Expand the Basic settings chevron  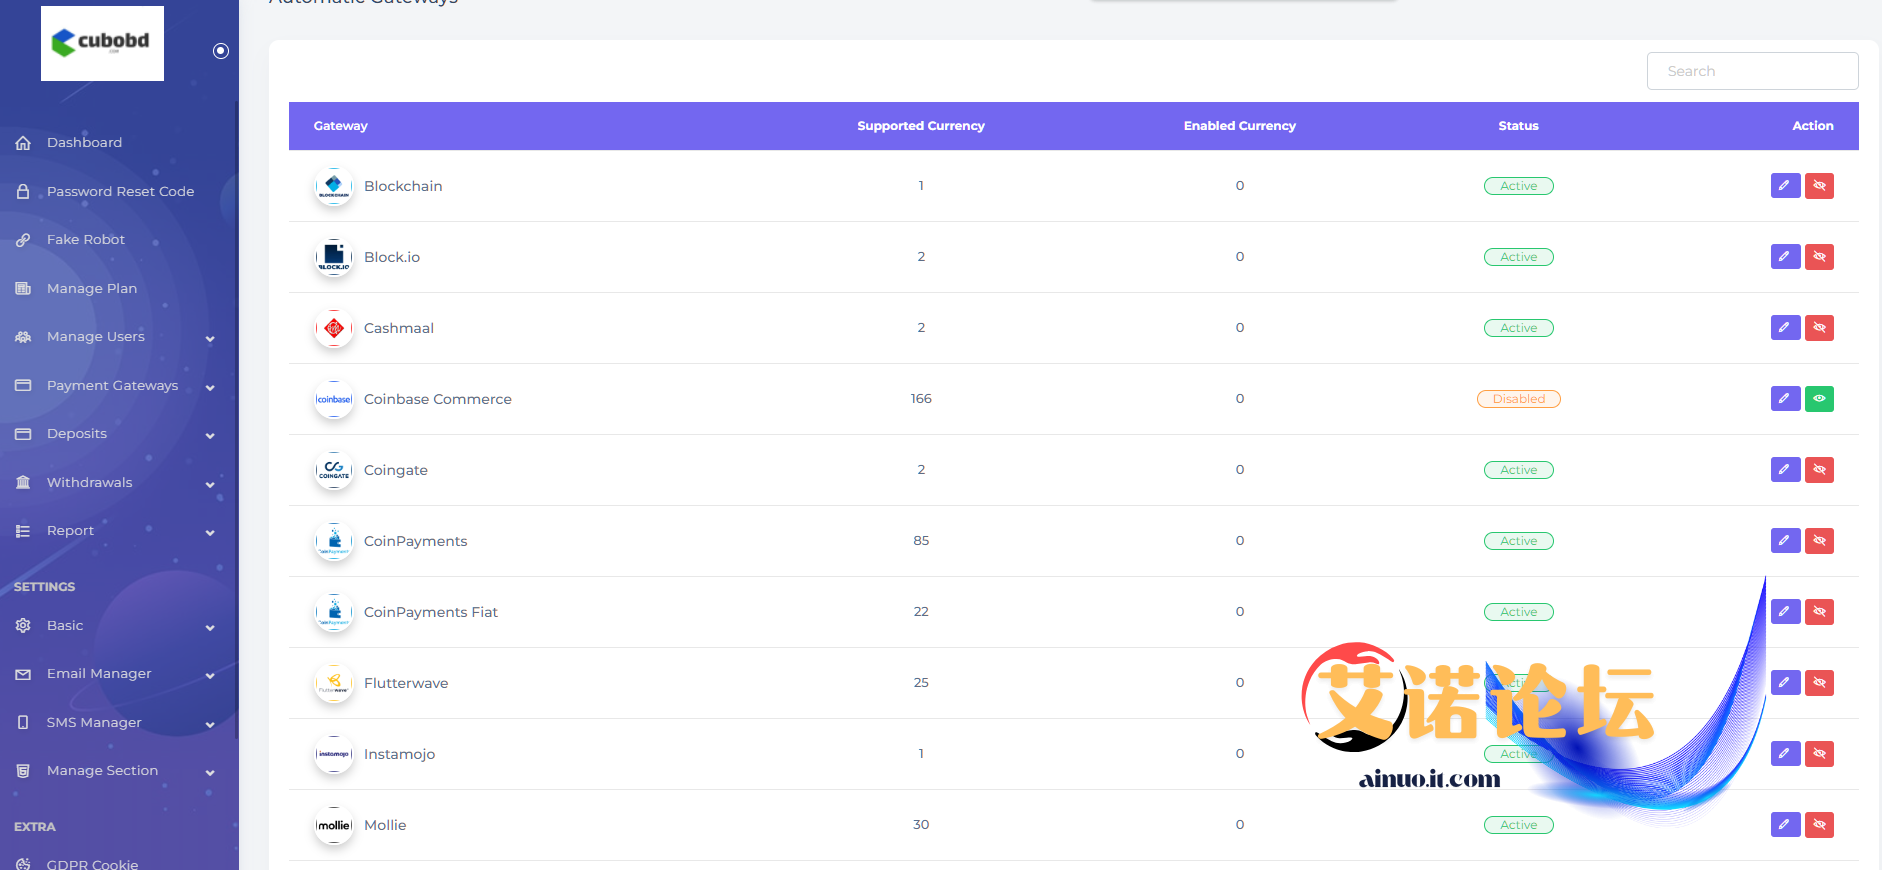(210, 628)
